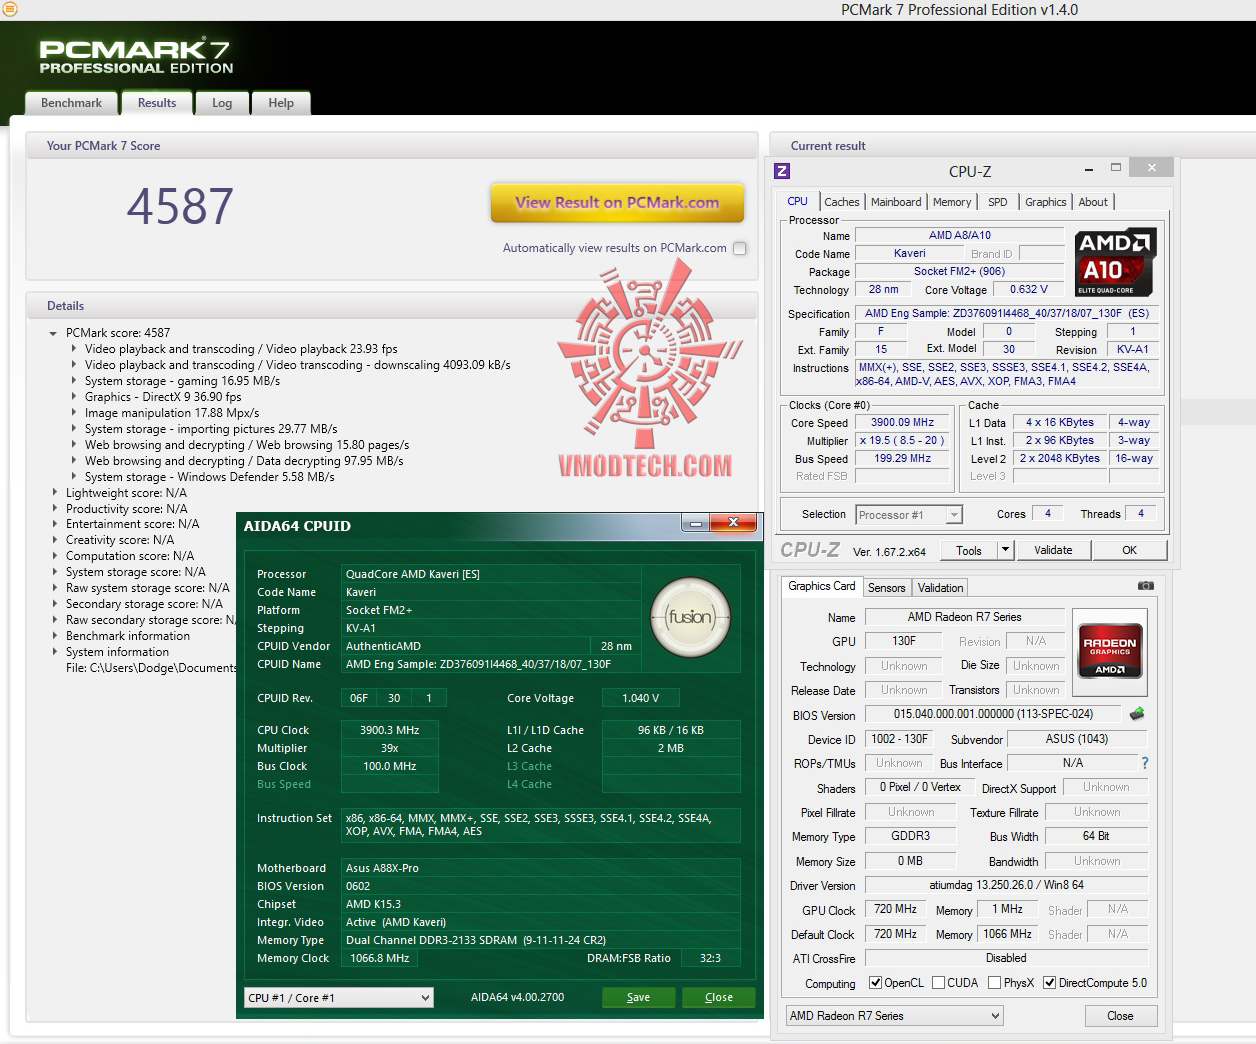Screen dimensions: 1256x1044
Task: Minimize the AIDA64 CPUID window
Action: click(x=694, y=524)
